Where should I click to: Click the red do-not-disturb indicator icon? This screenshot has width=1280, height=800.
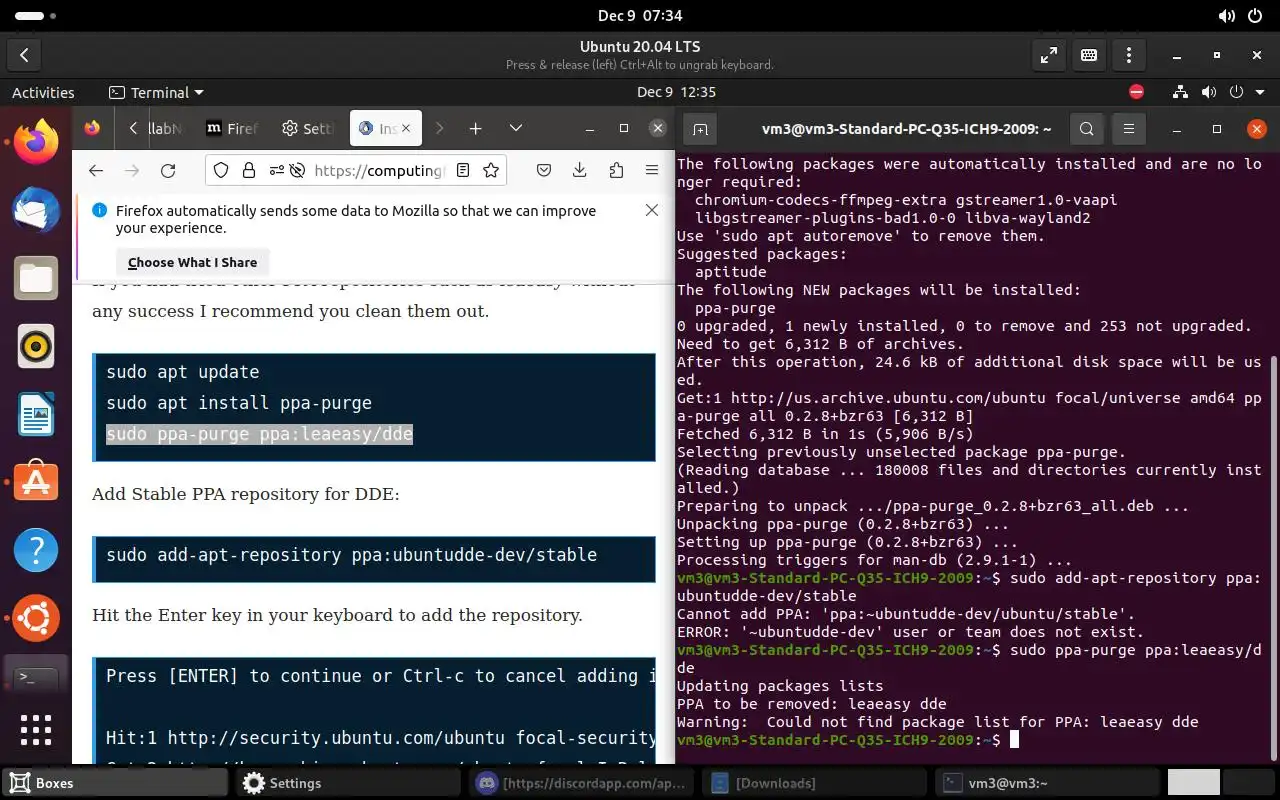click(1136, 92)
